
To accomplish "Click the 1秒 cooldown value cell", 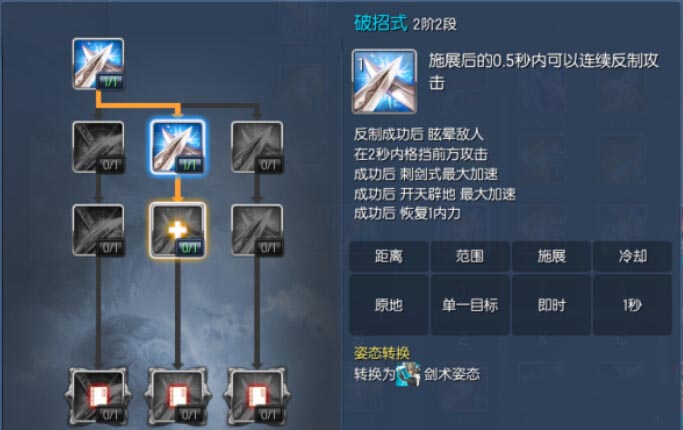I will click(x=632, y=305).
